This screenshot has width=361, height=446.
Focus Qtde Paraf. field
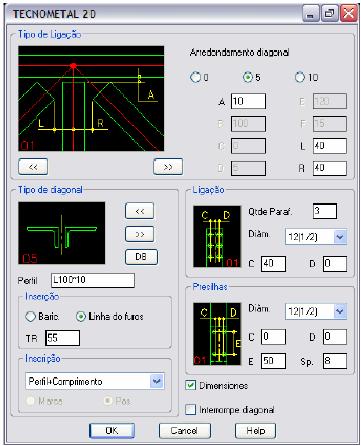click(x=325, y=211)
